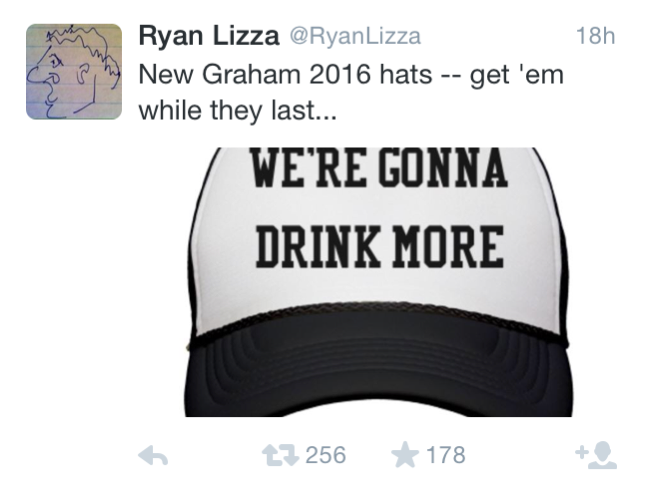Click the 'get 'em' phrase in tweet

point(517,76)
